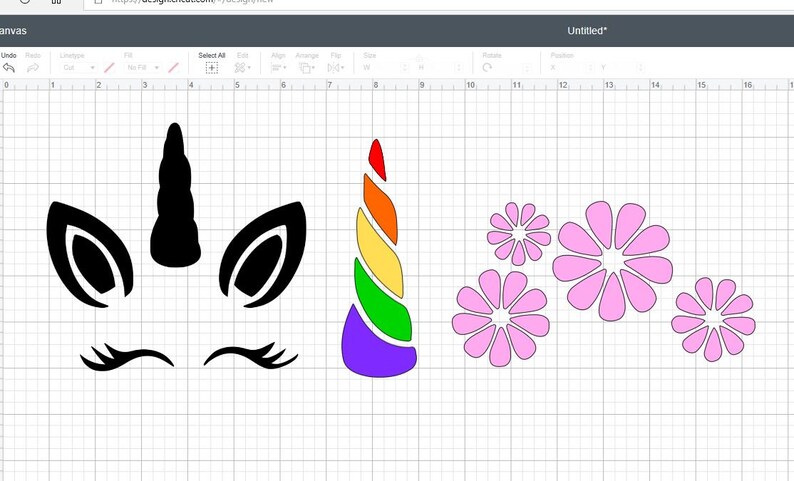Open the Align dropdown

coord(279,68)
